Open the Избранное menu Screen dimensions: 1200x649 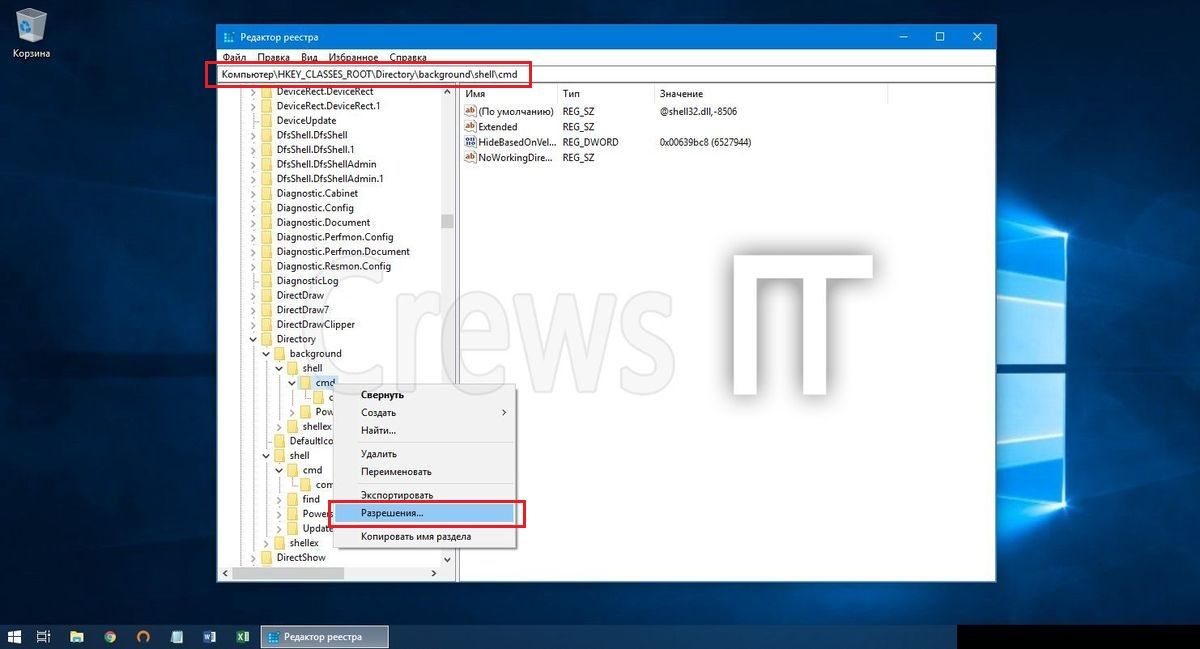click(x=354, y=58)
